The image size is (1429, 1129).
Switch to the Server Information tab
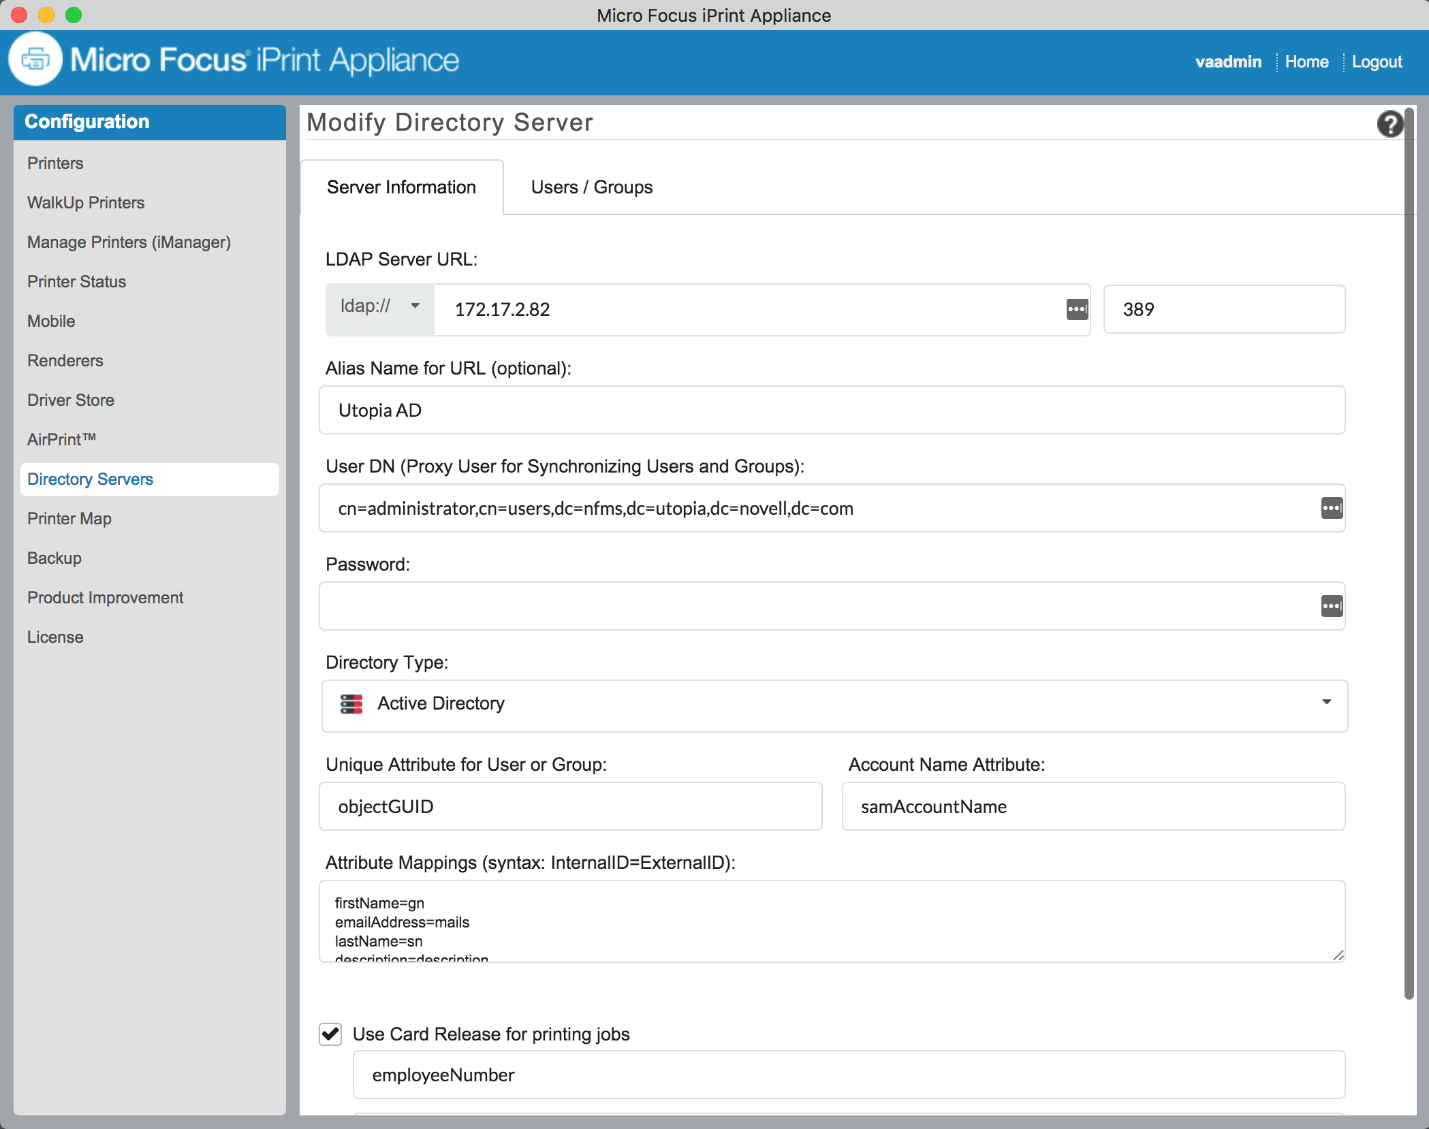(x=401, y=187)
